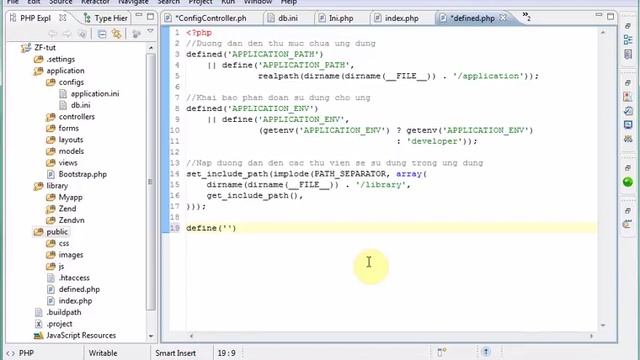Open the index.php editor tab
This screenshot has width=640, height=360.
(402, 18)
